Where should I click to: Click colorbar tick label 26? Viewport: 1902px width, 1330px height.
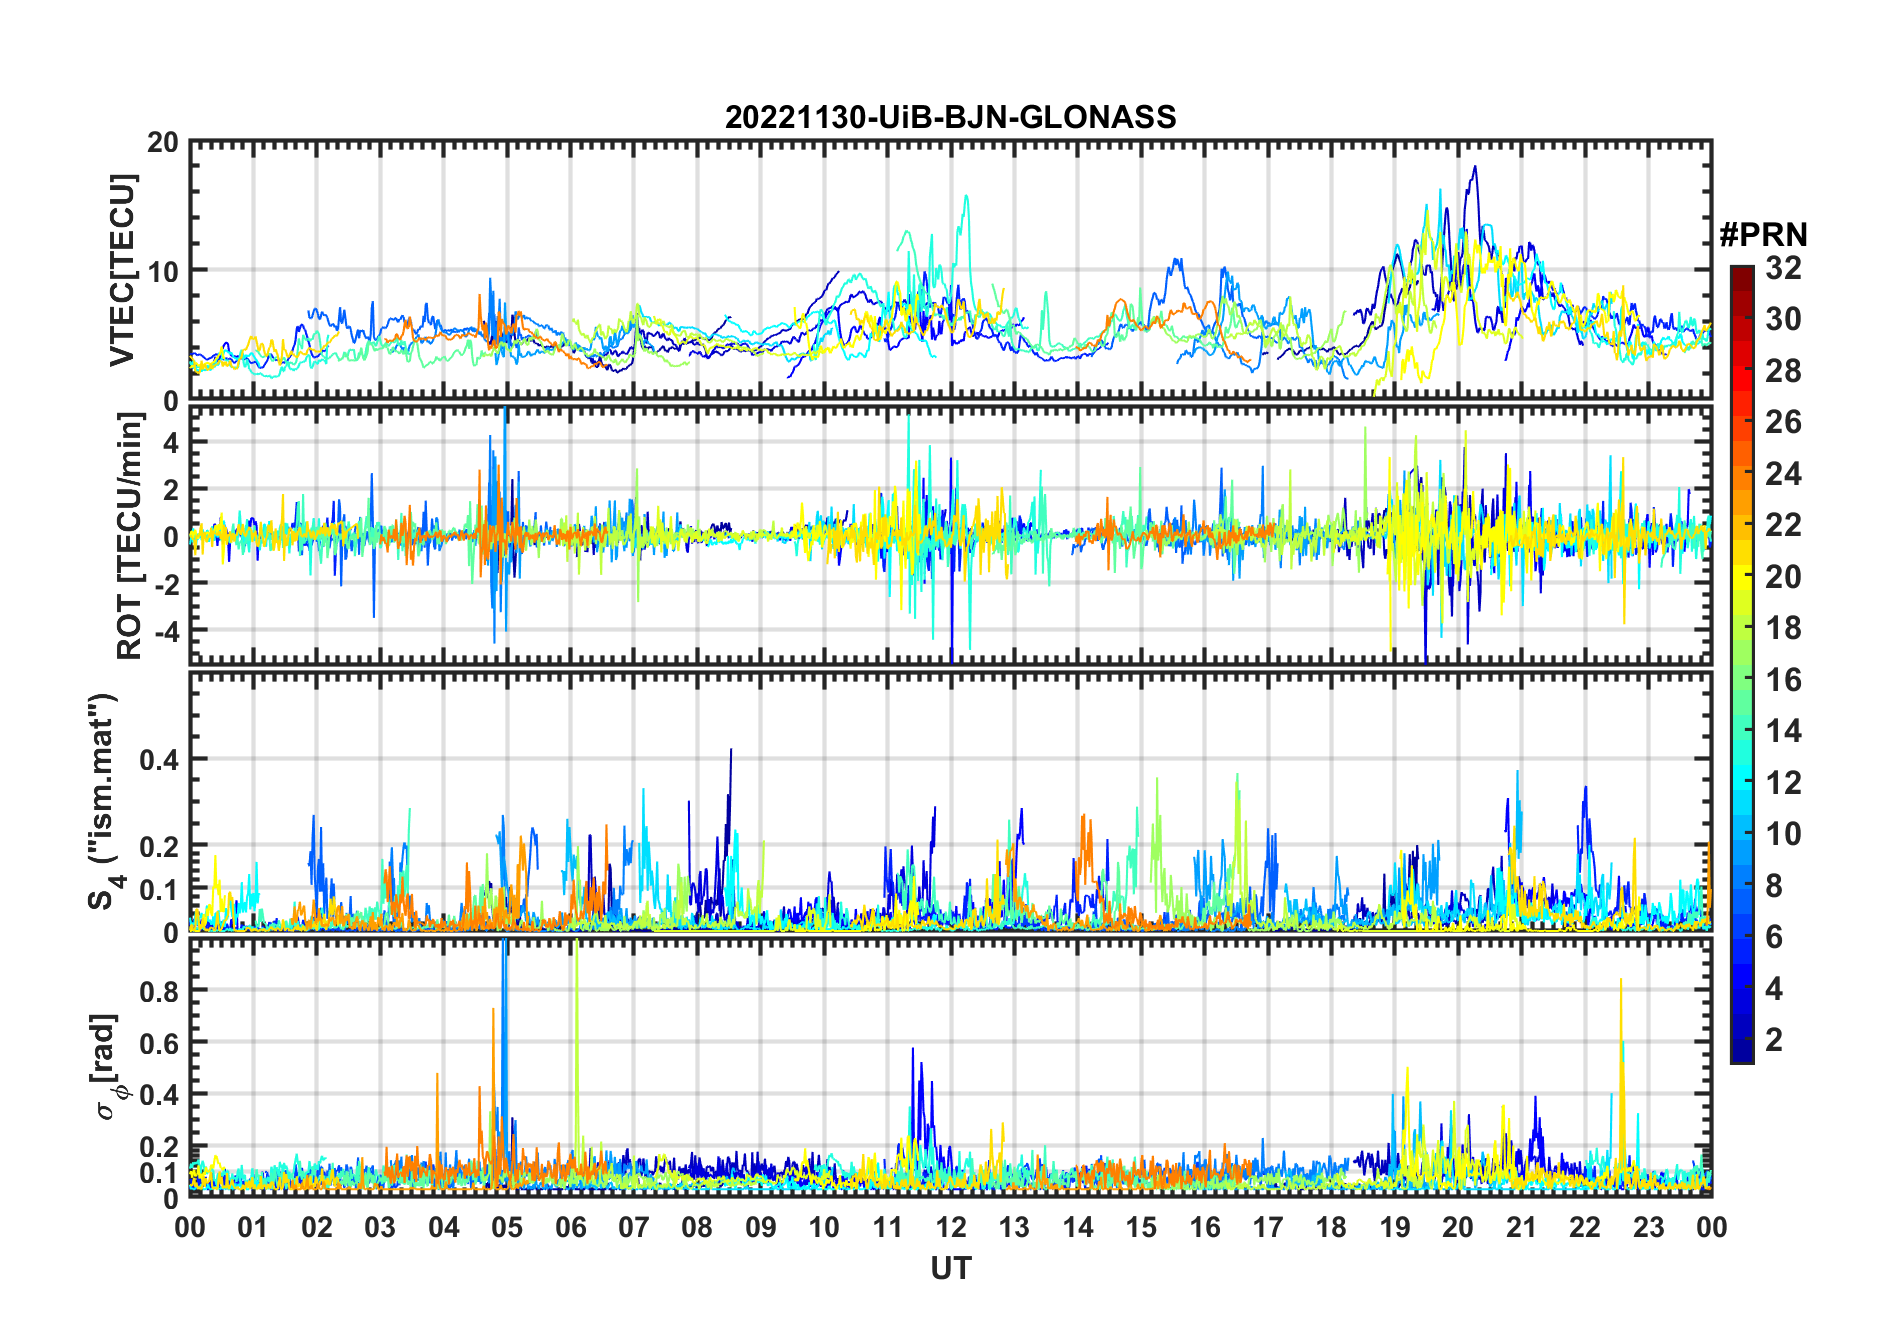coord(1783,422)
